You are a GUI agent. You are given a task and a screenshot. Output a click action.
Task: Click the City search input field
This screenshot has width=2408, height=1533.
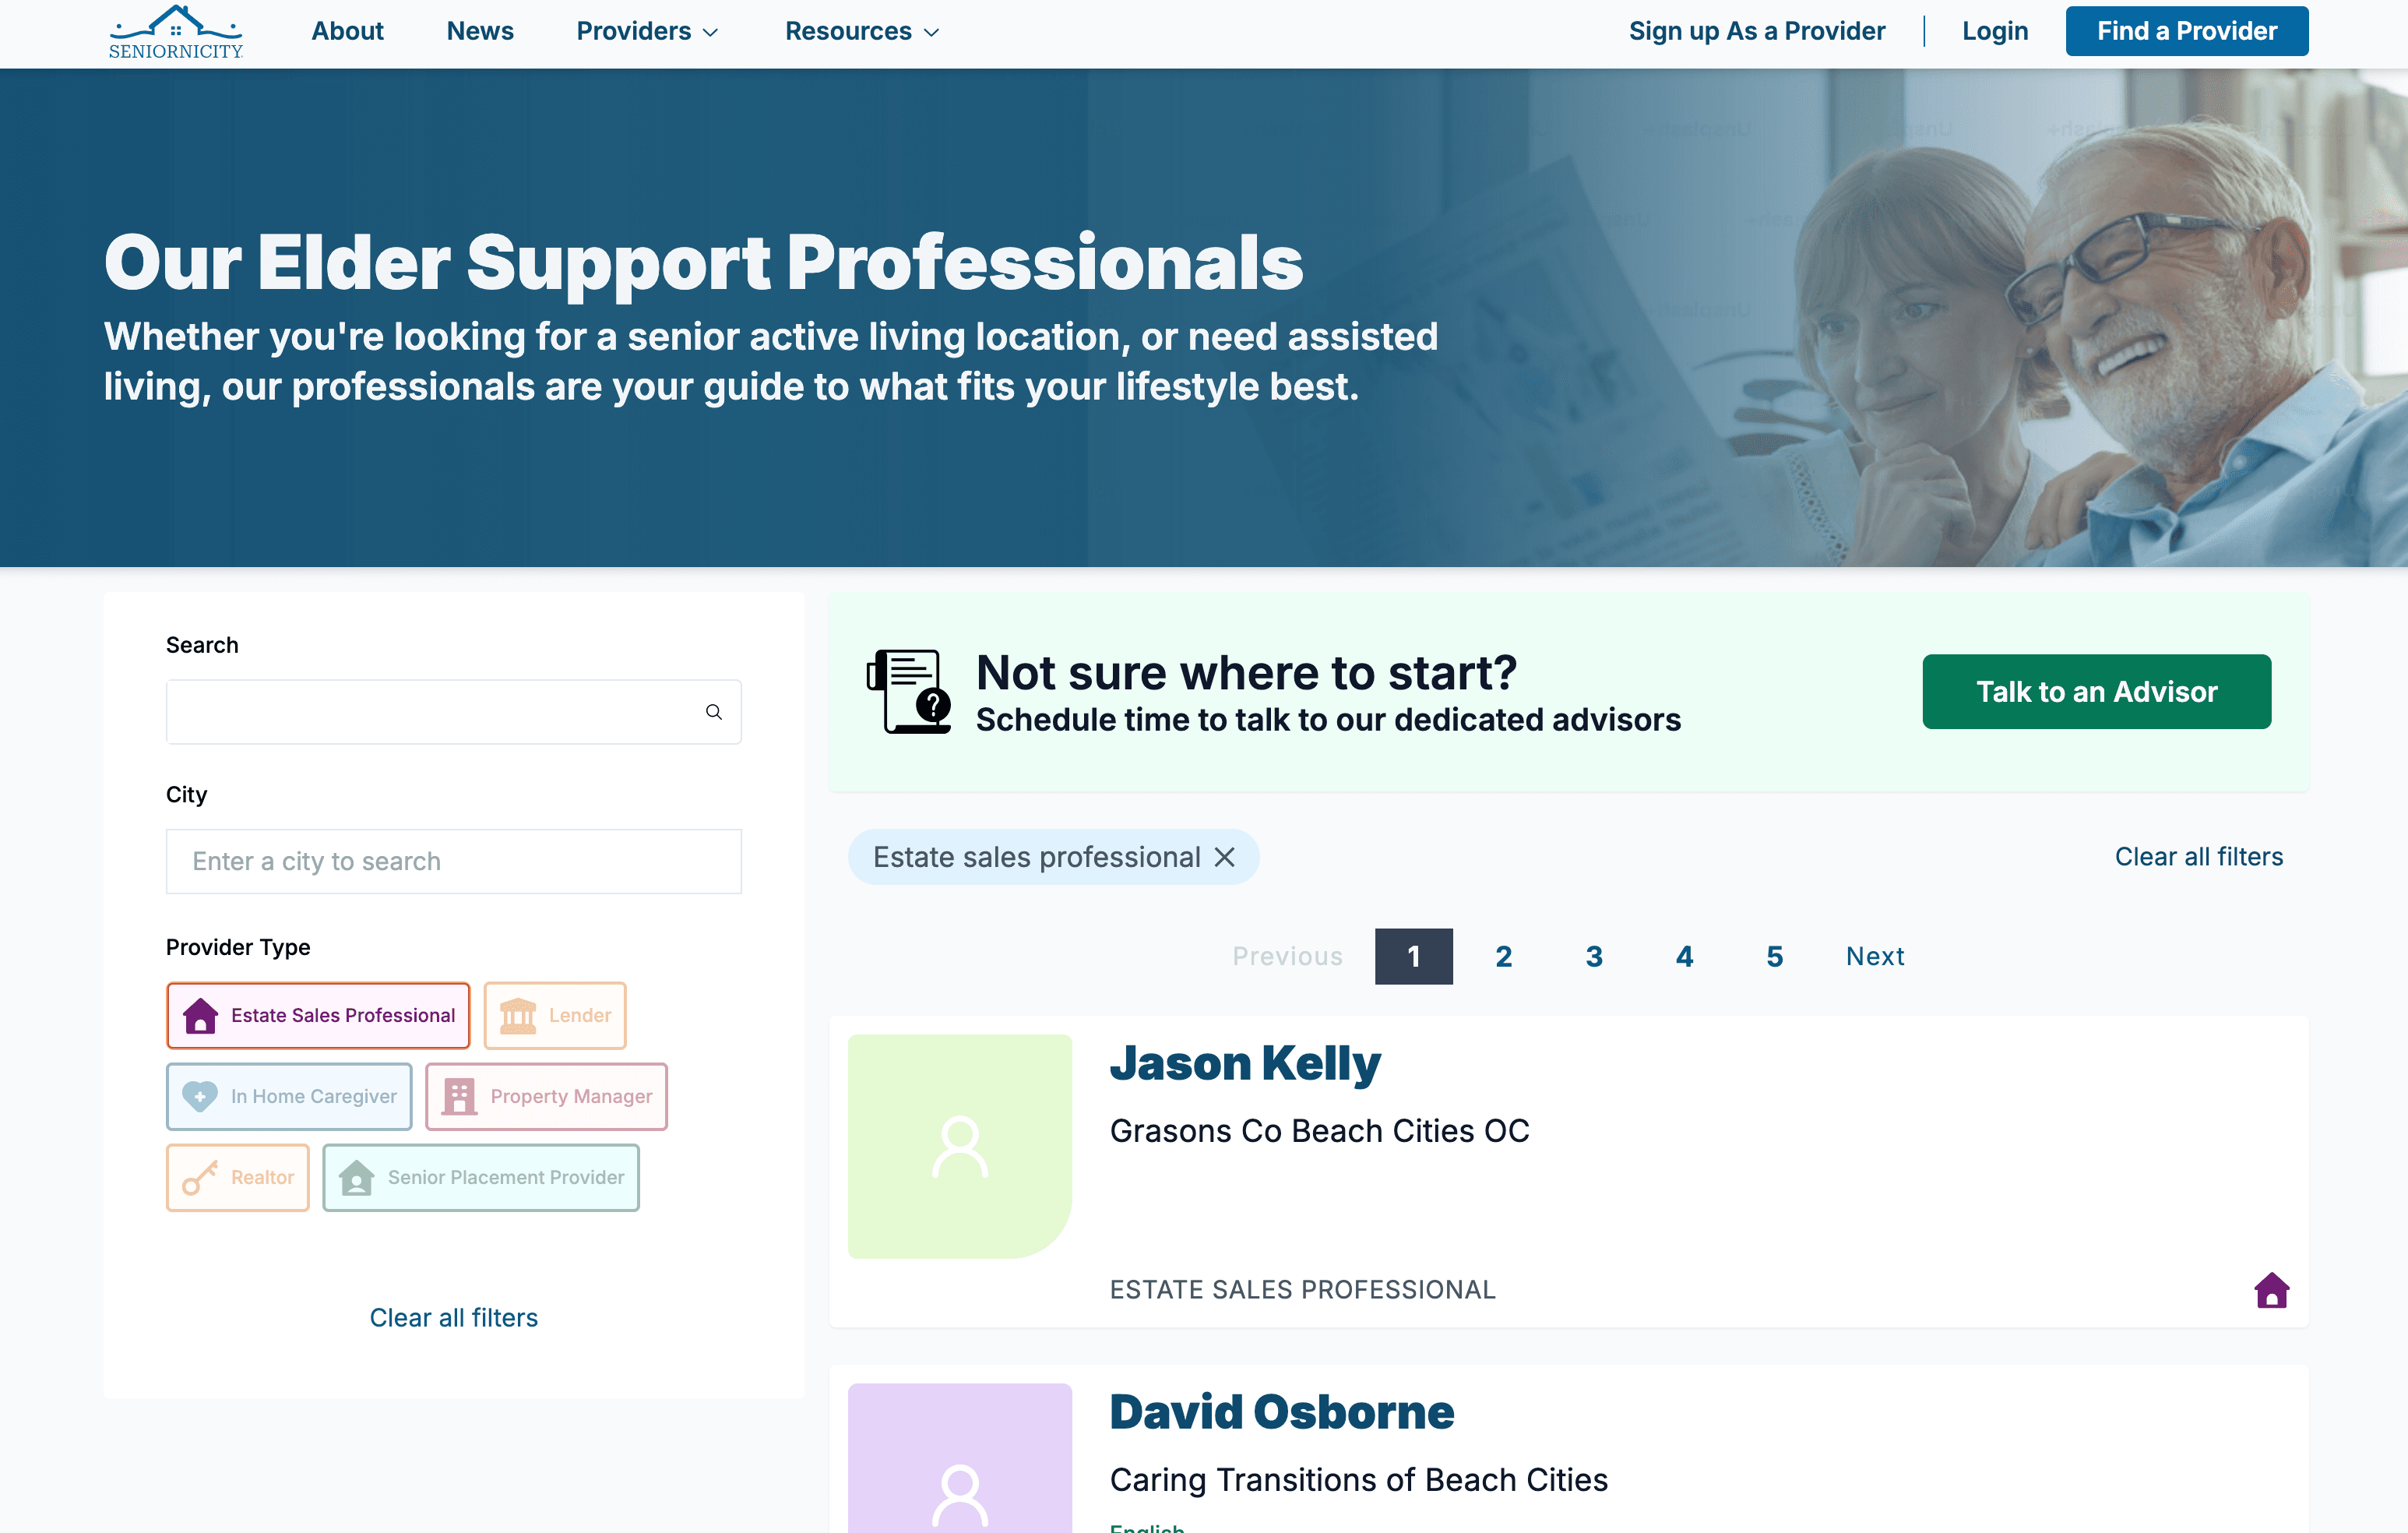coord(453,861)
